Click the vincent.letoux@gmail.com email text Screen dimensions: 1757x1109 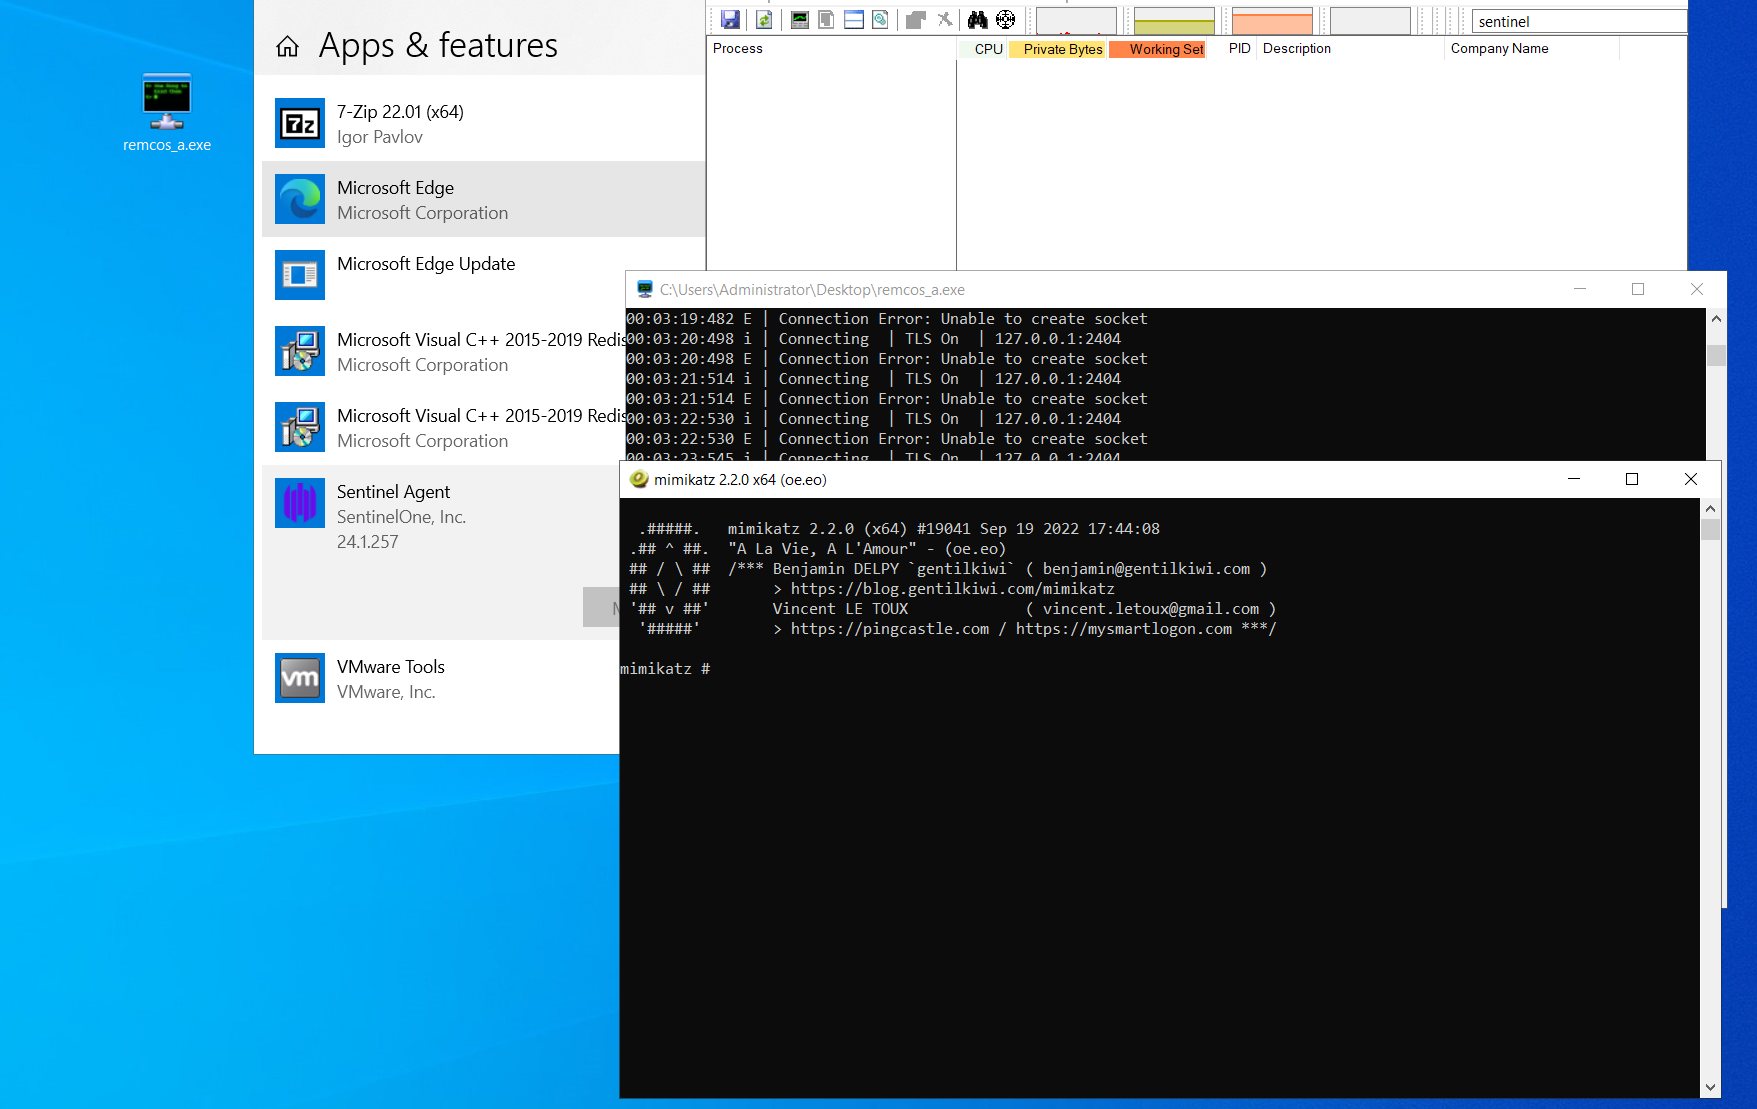tap(1151, 609)
